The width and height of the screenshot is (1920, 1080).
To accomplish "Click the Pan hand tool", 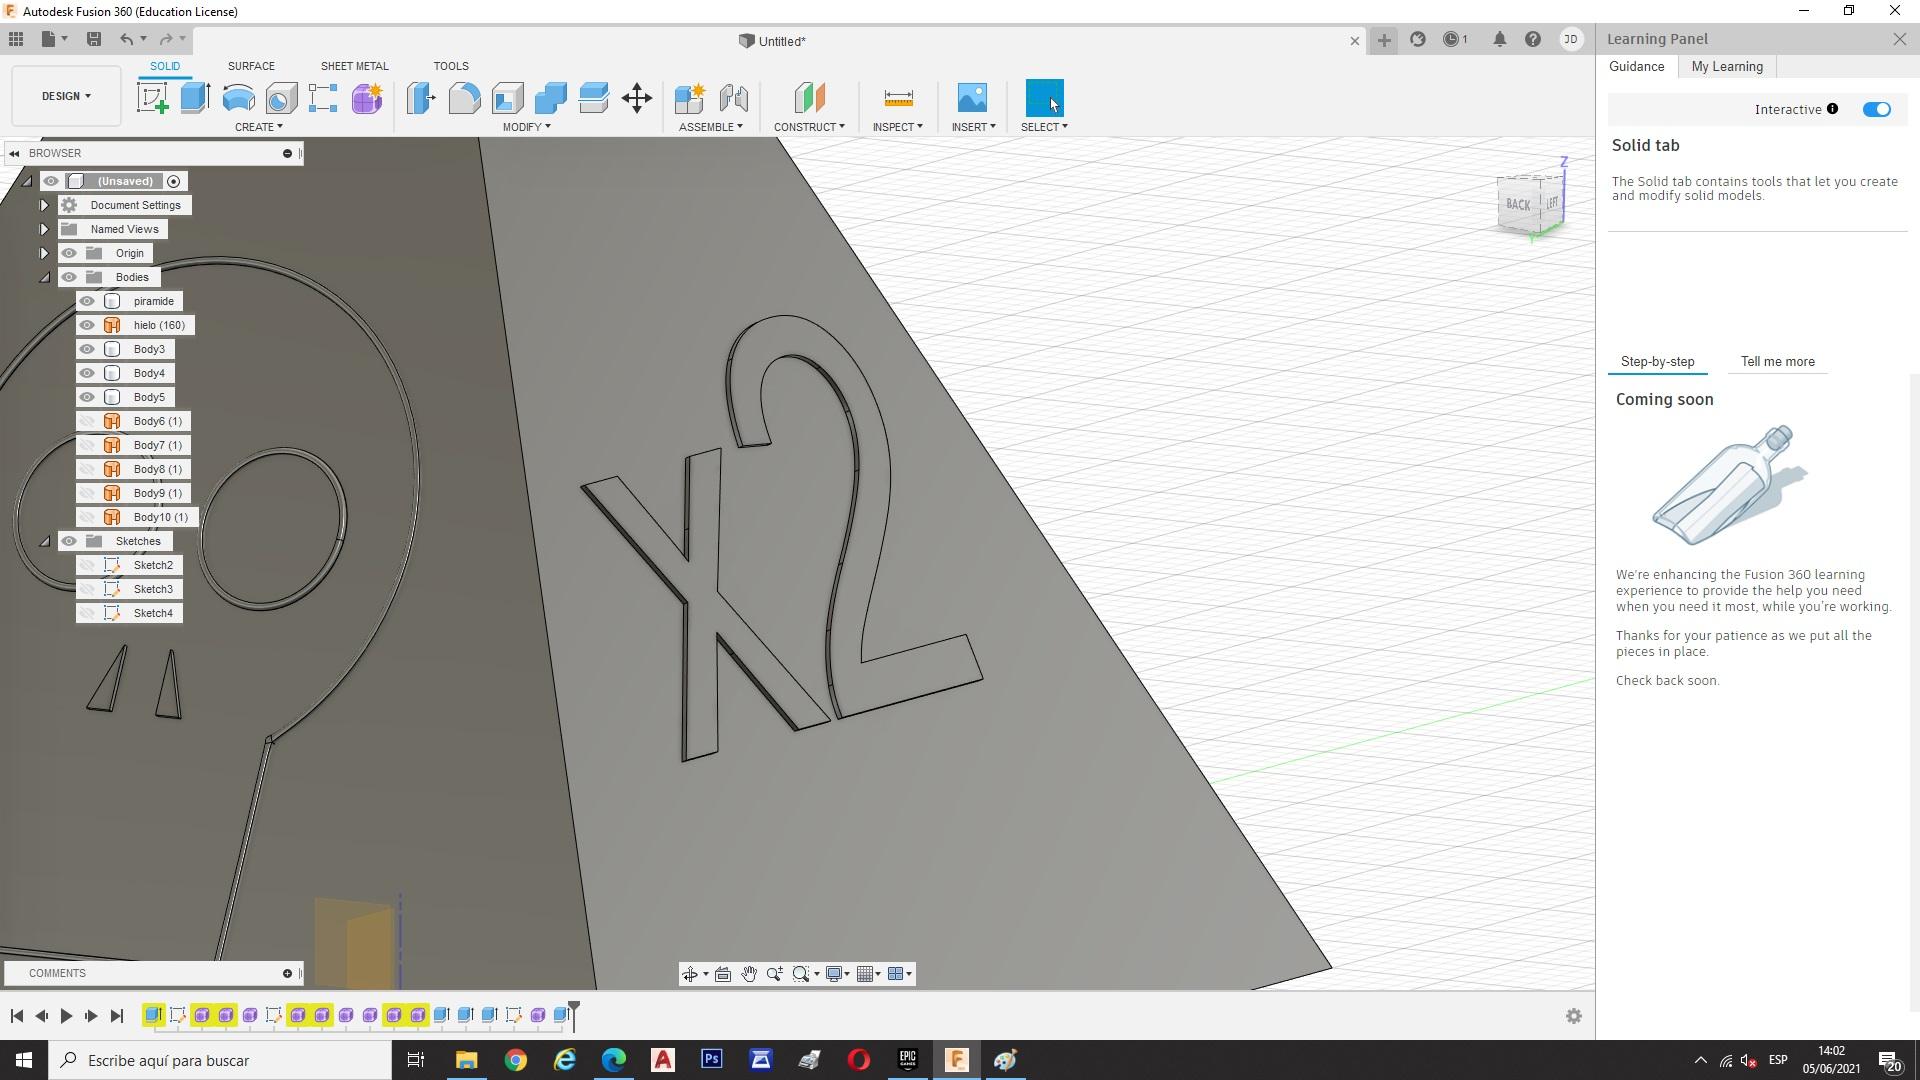I will coord(749,974).
